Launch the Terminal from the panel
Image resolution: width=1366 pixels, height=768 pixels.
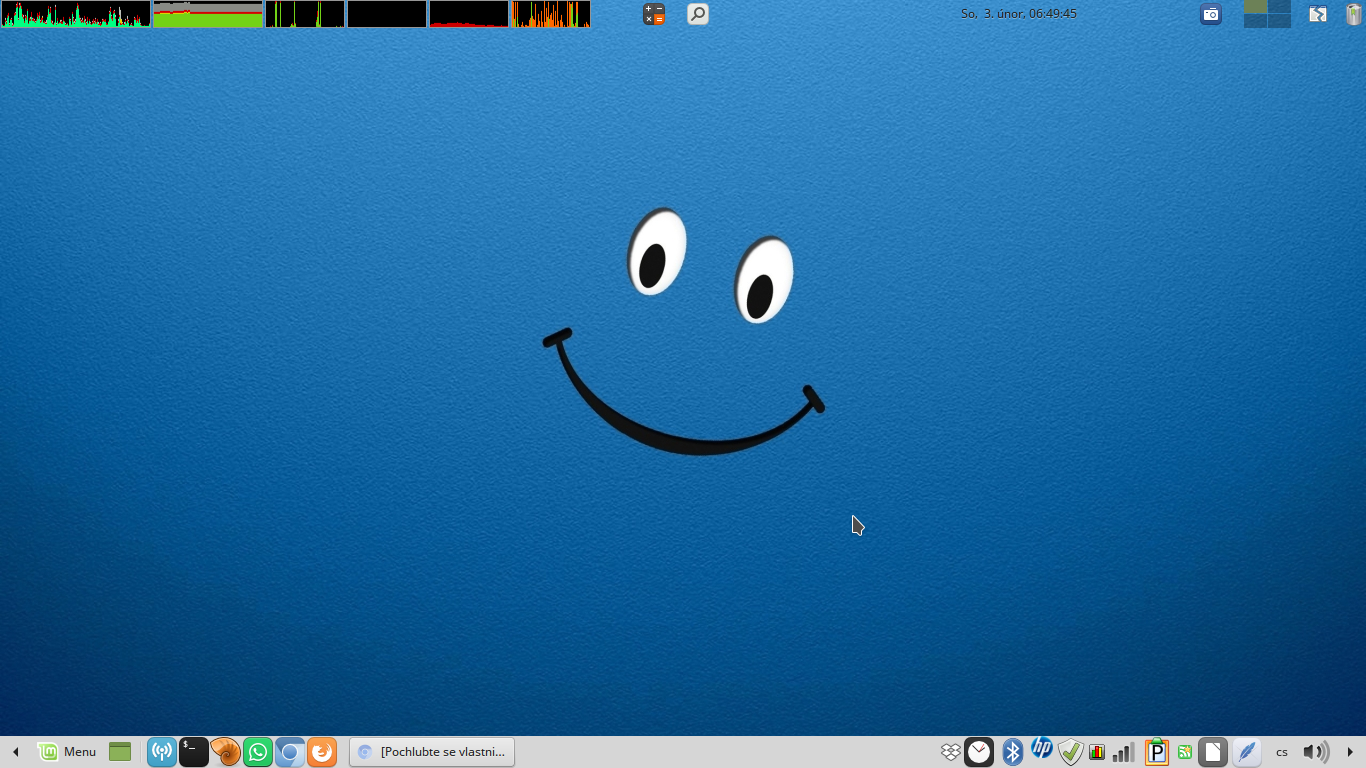tap(193, 752)
